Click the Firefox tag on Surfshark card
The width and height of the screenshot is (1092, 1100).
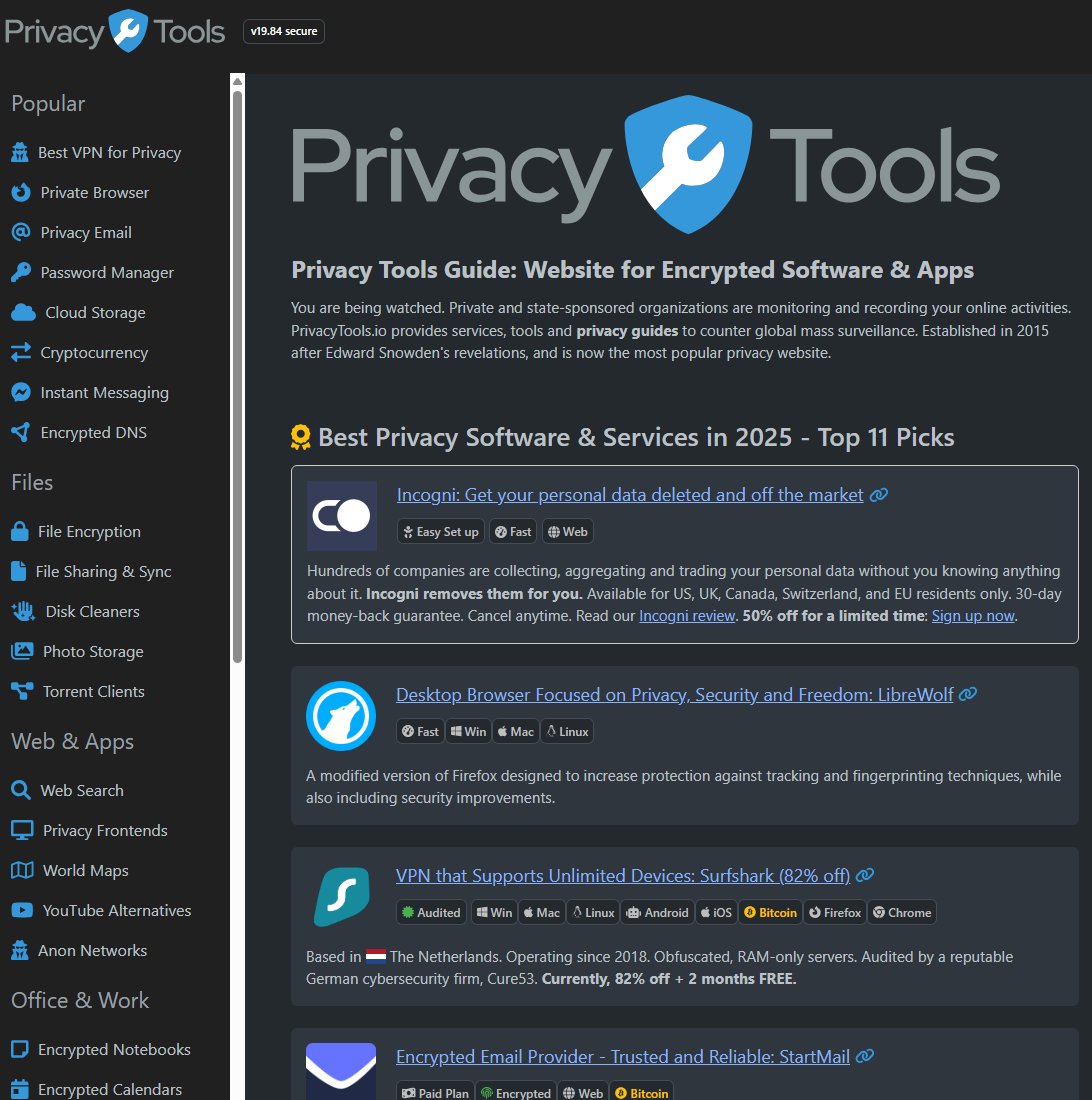(x=835, y=913)
